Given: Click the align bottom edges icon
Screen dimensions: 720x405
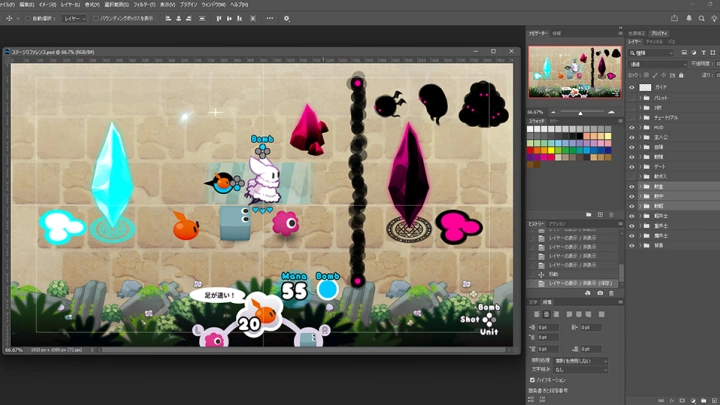Looking at the screenshot, I should click(239, 18).
